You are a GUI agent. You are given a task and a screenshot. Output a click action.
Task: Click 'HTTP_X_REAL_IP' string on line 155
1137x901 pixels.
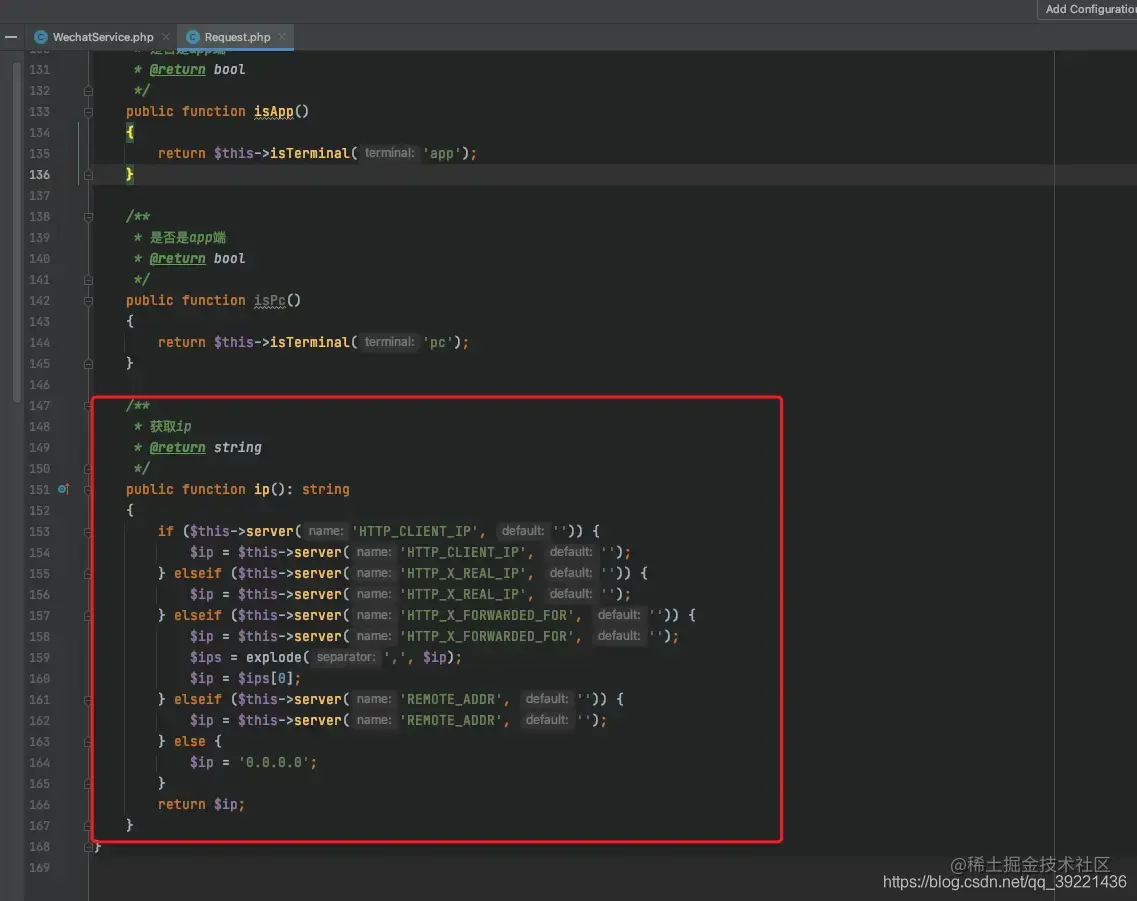(x=463, y=573)
